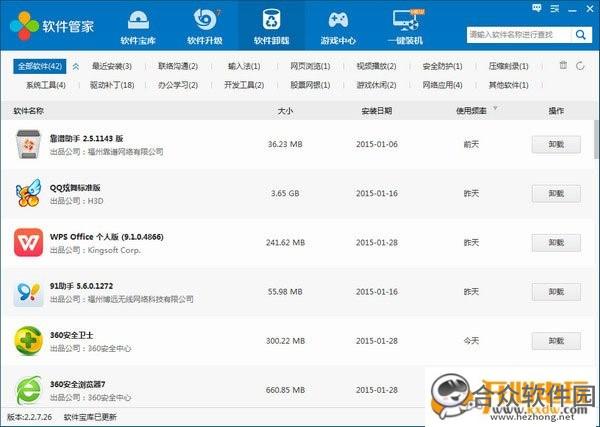
Task: Click the refresh list icon
Action: [x=580, y=66]
